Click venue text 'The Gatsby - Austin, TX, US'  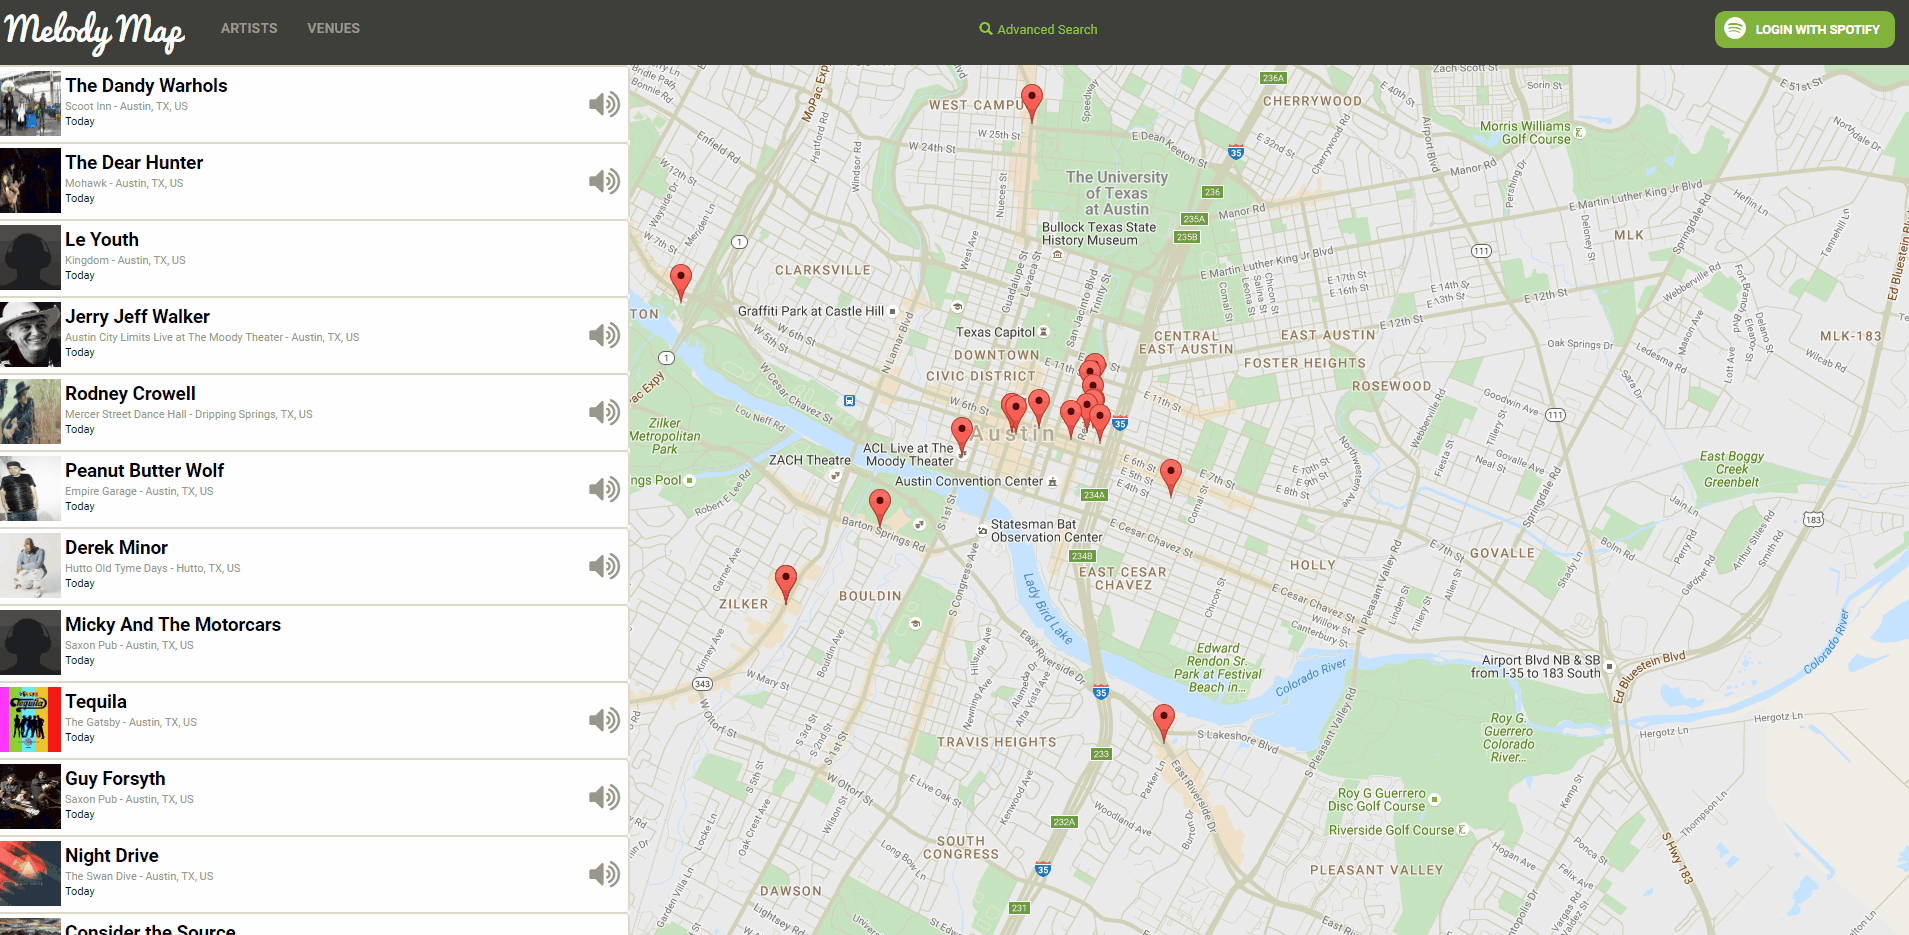tap(131, 722)
